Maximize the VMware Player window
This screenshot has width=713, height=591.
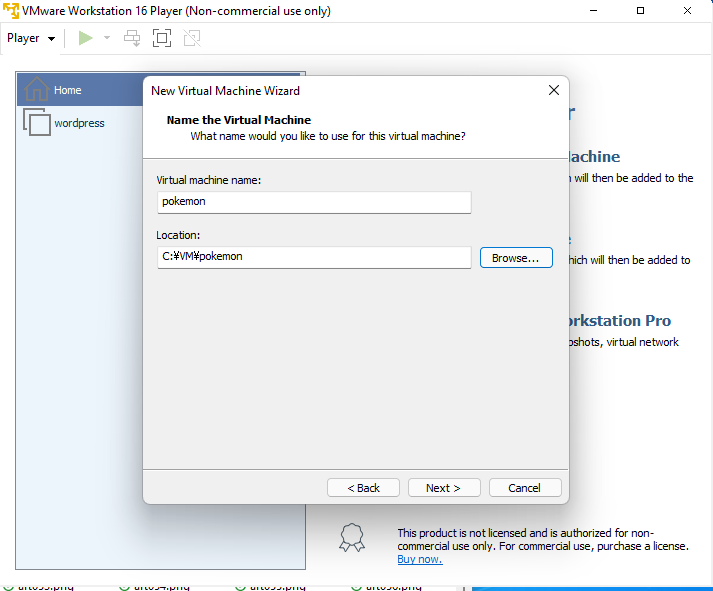640,10
